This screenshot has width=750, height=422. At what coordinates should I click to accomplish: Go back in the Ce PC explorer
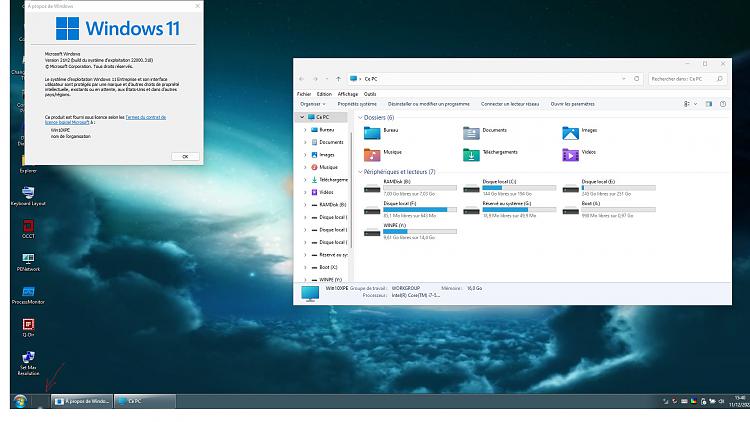click(x=301, y=79)
